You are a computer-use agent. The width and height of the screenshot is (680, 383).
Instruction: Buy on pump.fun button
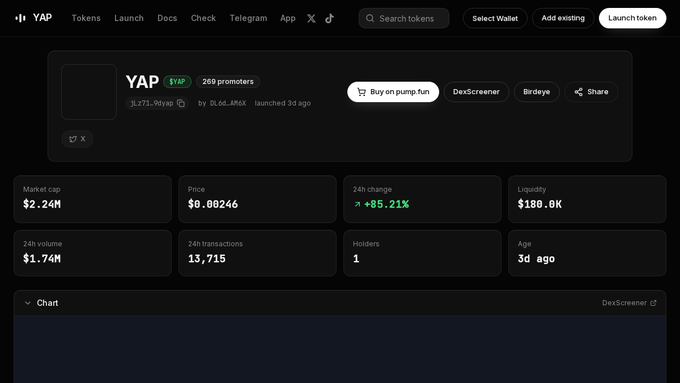coord(393,92)
